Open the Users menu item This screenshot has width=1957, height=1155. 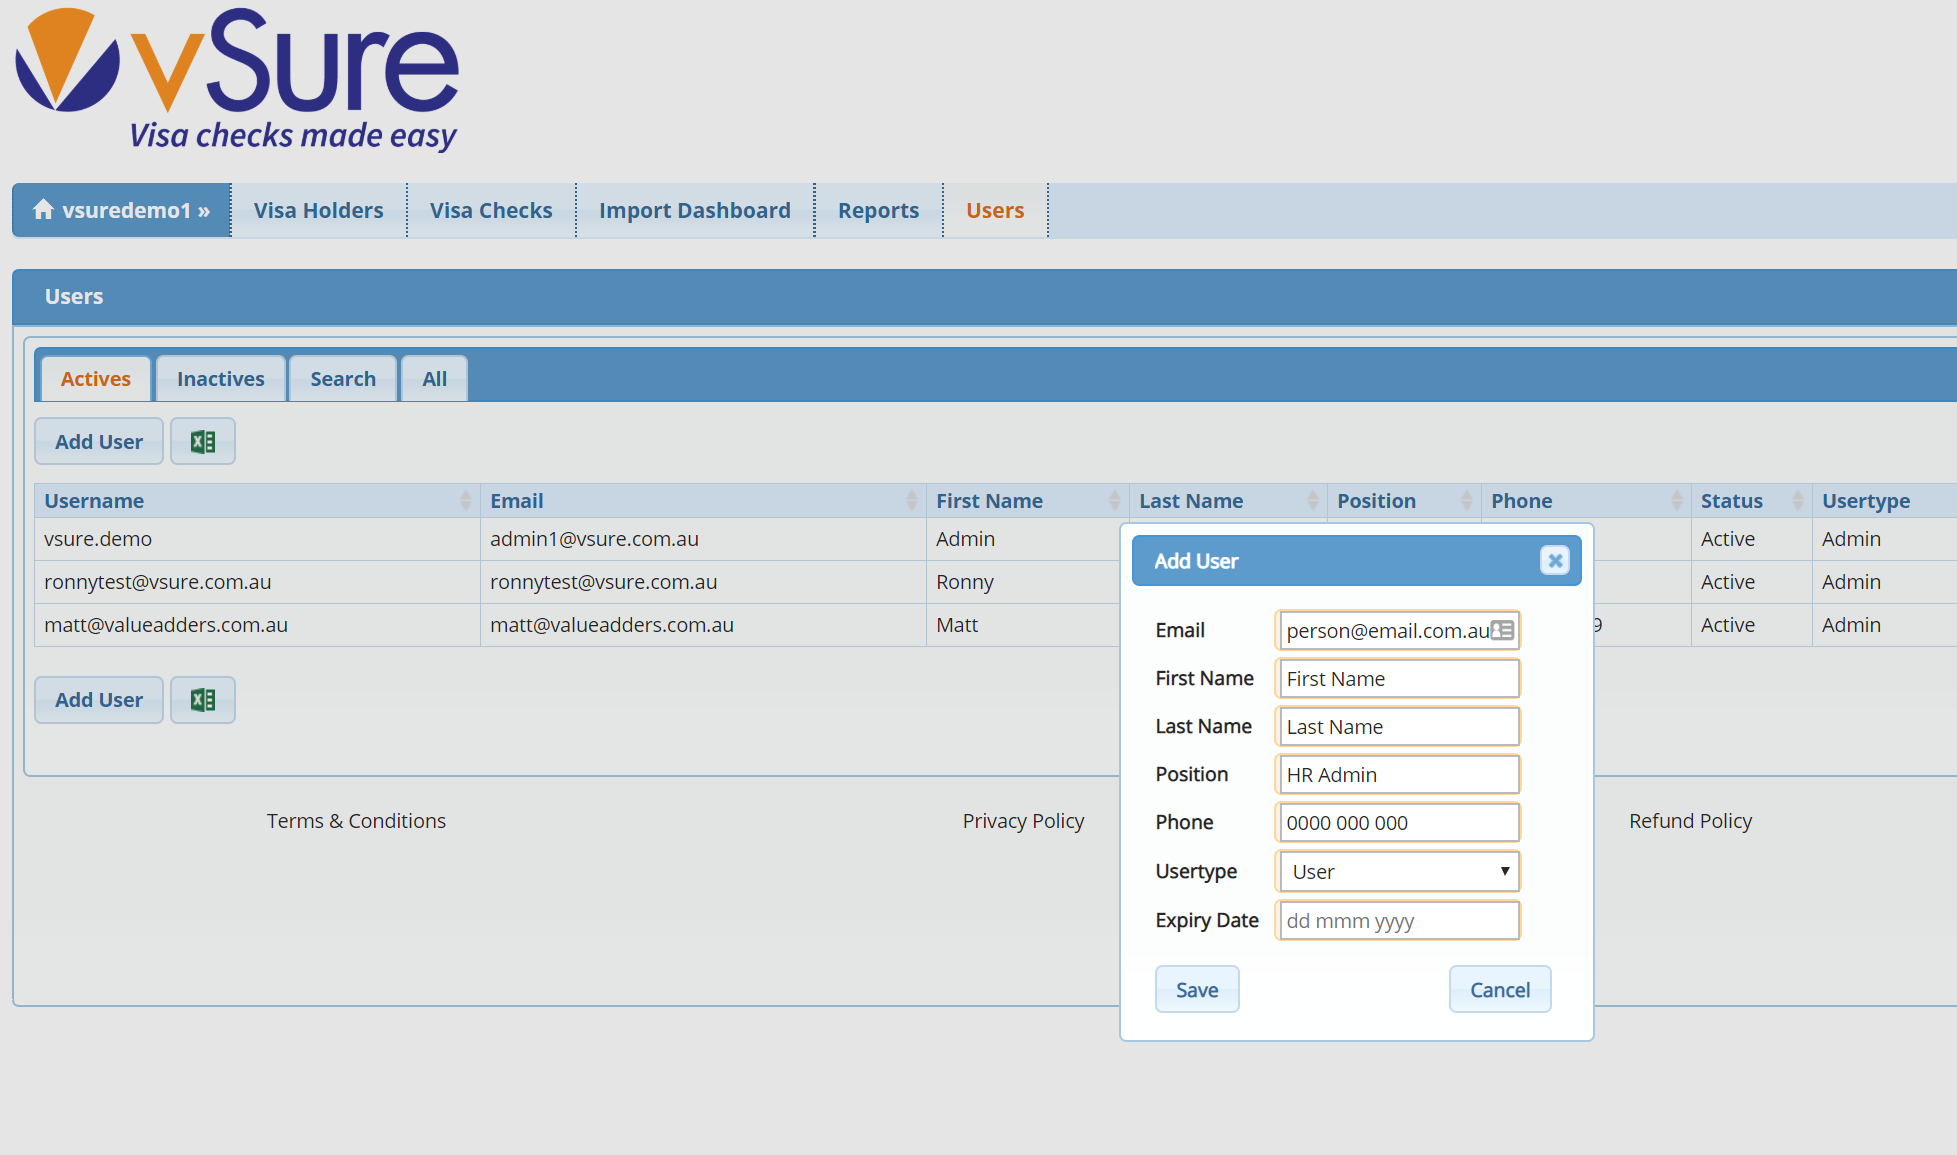point(995,210)
